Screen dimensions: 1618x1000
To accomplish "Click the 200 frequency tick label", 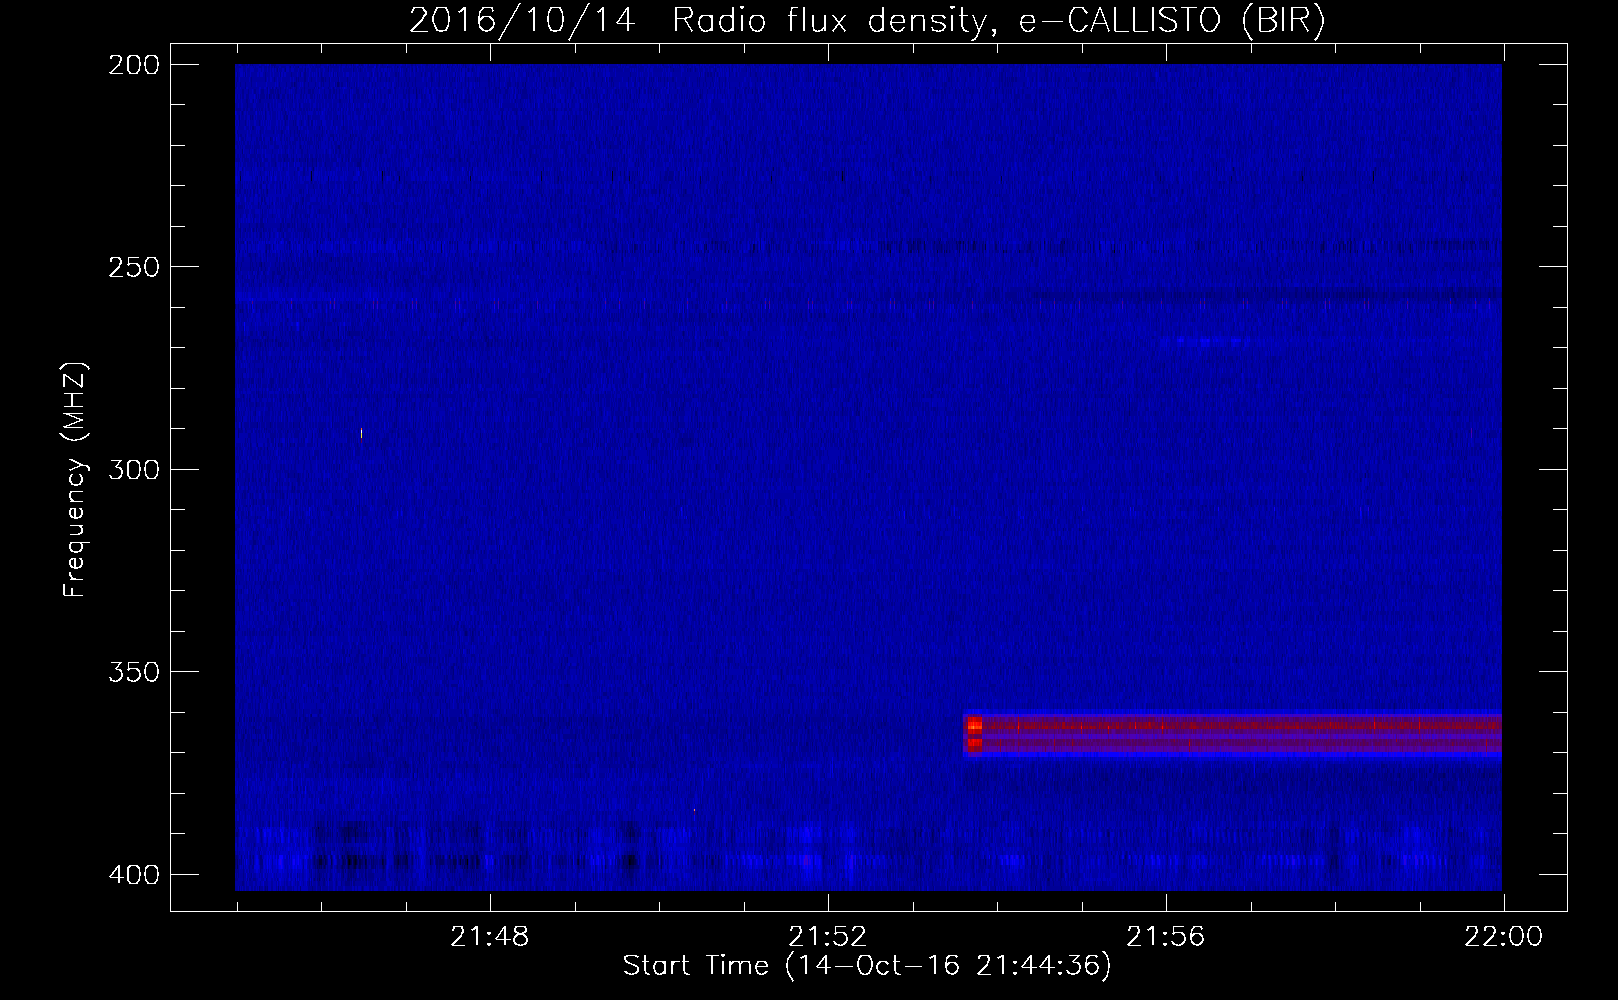I will (133, 65).
